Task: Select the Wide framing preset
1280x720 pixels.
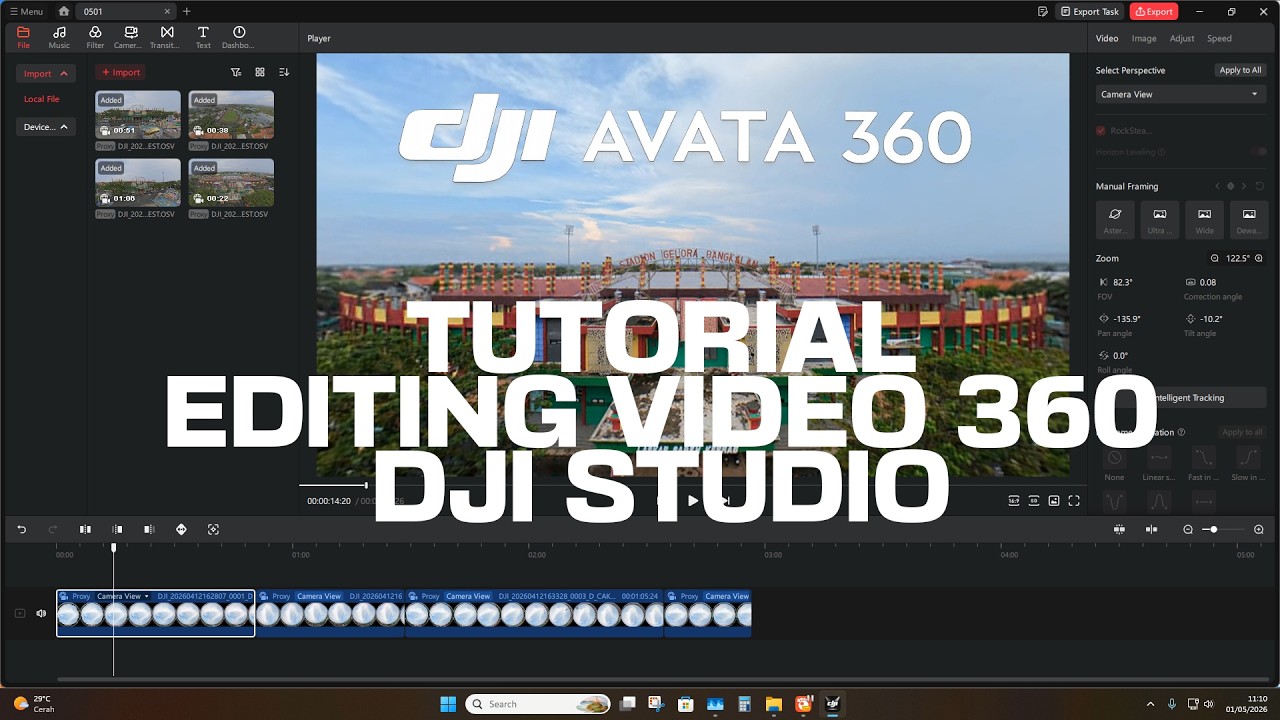Action: (x=1204, y=219)
